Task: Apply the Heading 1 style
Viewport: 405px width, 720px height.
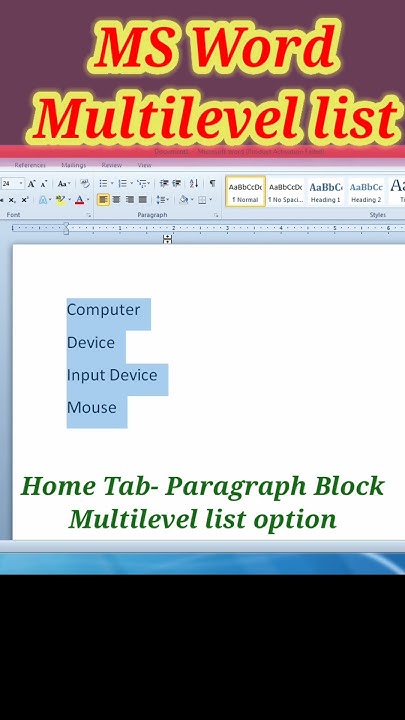Action: coord(326,191)
